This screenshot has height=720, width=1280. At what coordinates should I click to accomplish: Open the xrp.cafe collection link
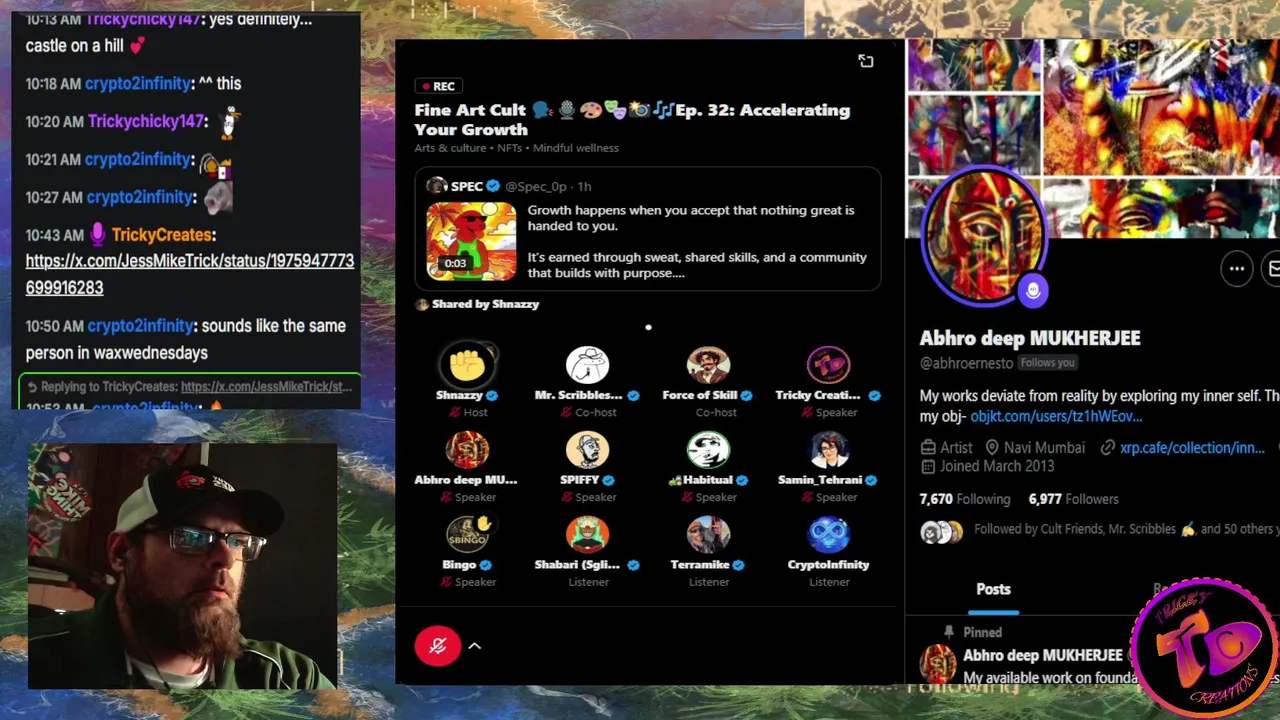click(x=1192, y=448)
